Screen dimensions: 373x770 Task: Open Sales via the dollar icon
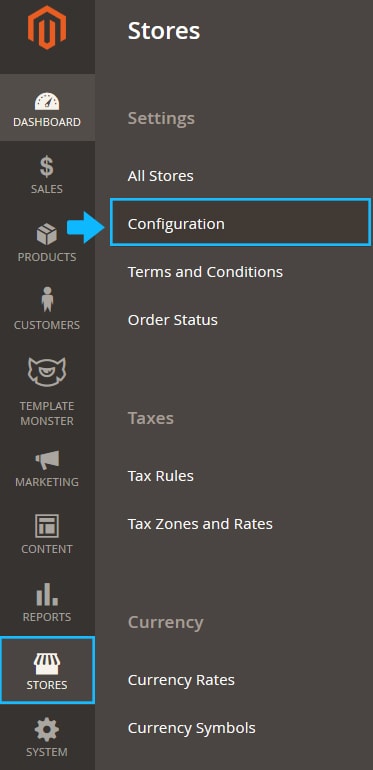click(47, 166)
